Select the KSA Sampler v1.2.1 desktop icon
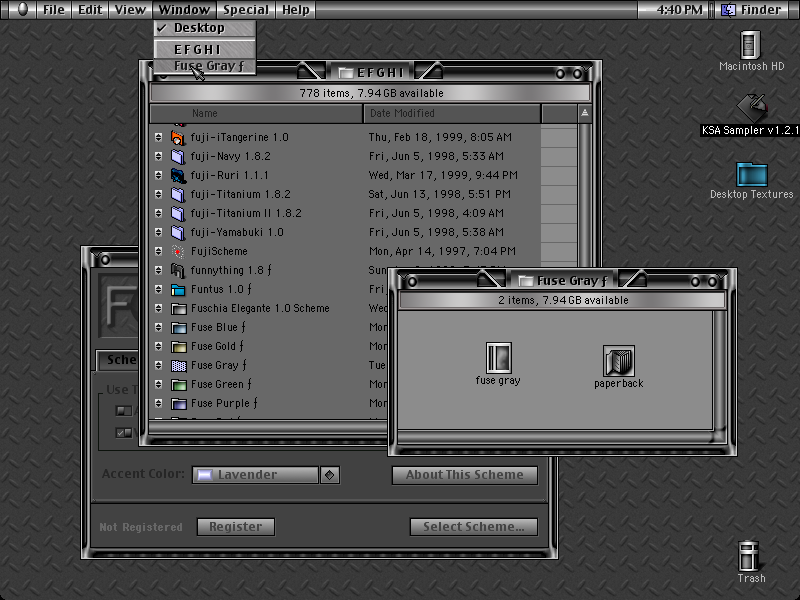This screenshot has width=800, height=600. click(752, 108)
